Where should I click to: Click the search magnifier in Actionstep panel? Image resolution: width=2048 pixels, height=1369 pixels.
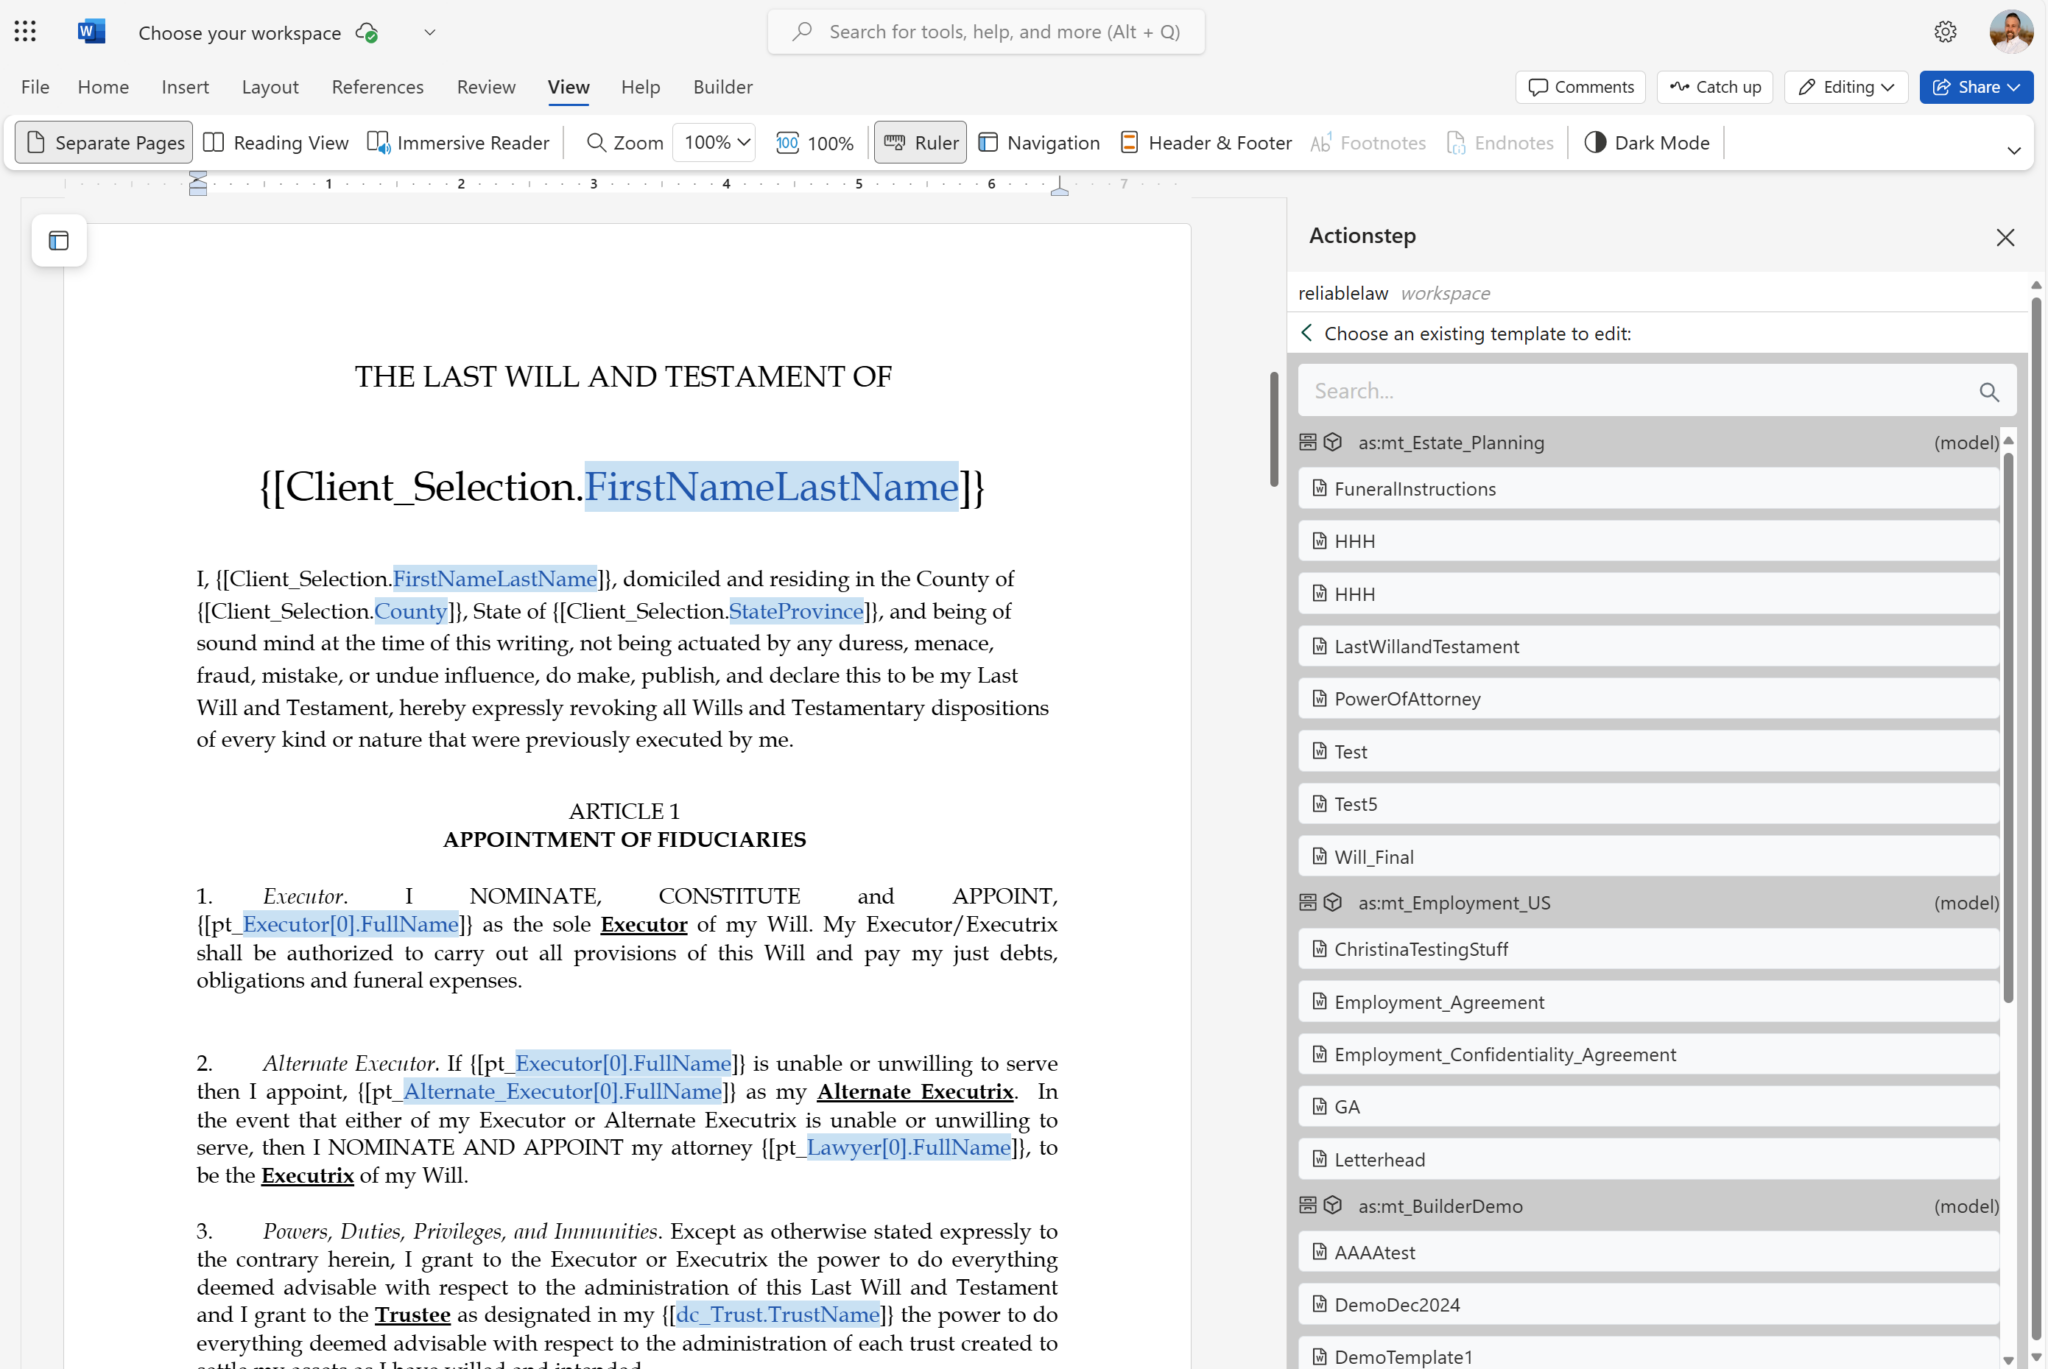click(x=1989, y=392)
